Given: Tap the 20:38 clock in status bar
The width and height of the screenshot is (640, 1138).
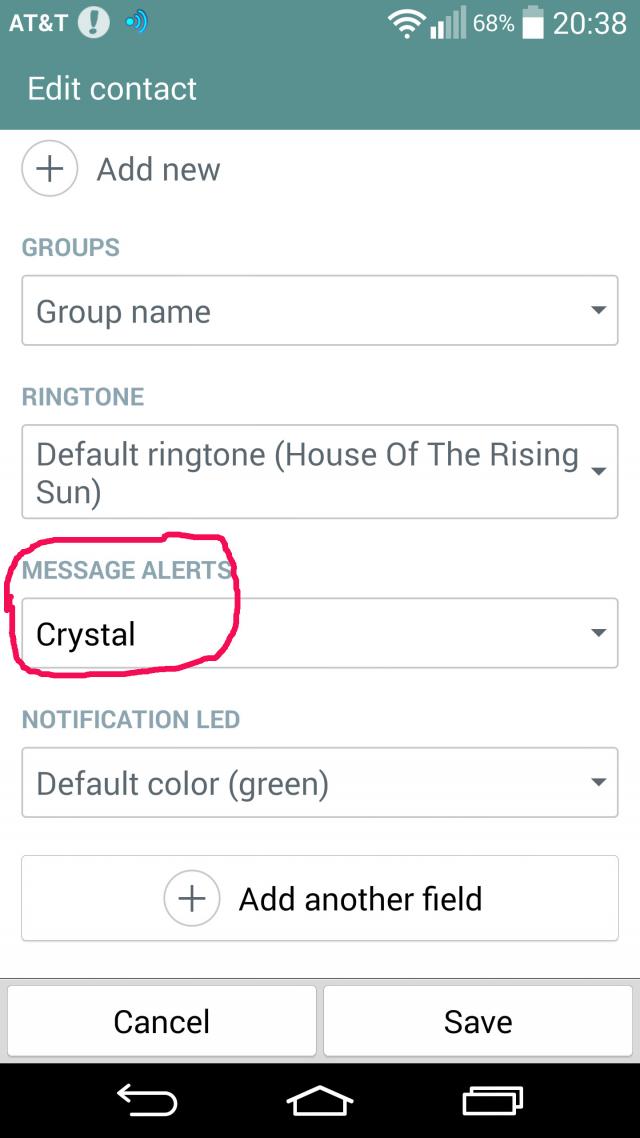Looking at the screenshot, I should [x=589, y=24].
